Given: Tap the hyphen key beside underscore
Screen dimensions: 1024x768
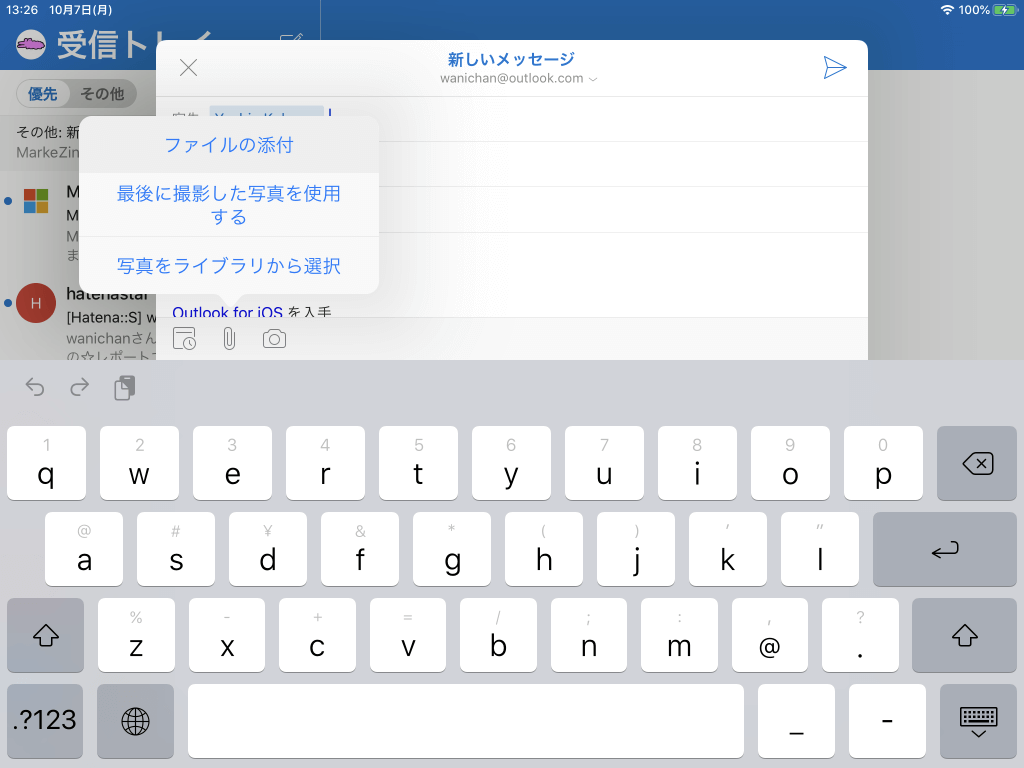Looking at the screenshot, I should pos(887,721).
